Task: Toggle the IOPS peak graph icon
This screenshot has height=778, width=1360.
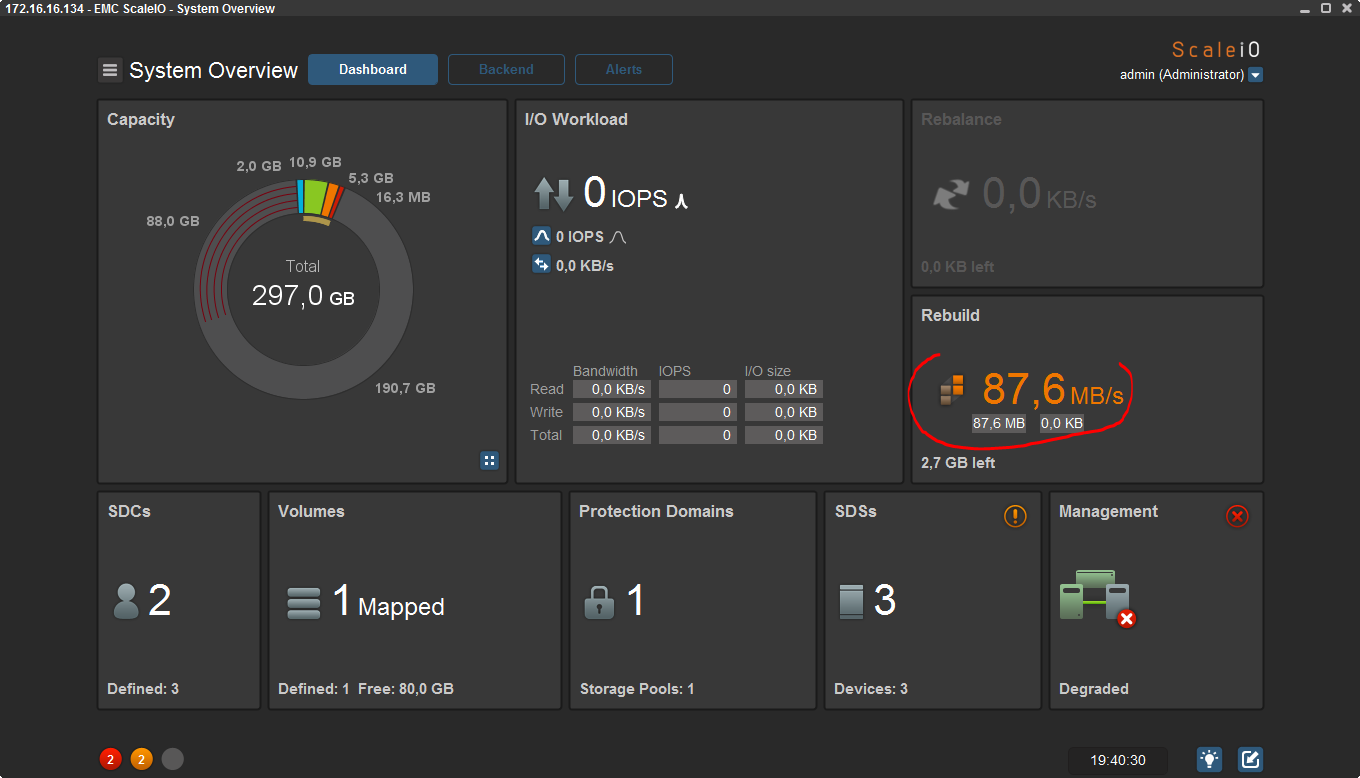Action: pyautogui.click(x=541, y=237)
